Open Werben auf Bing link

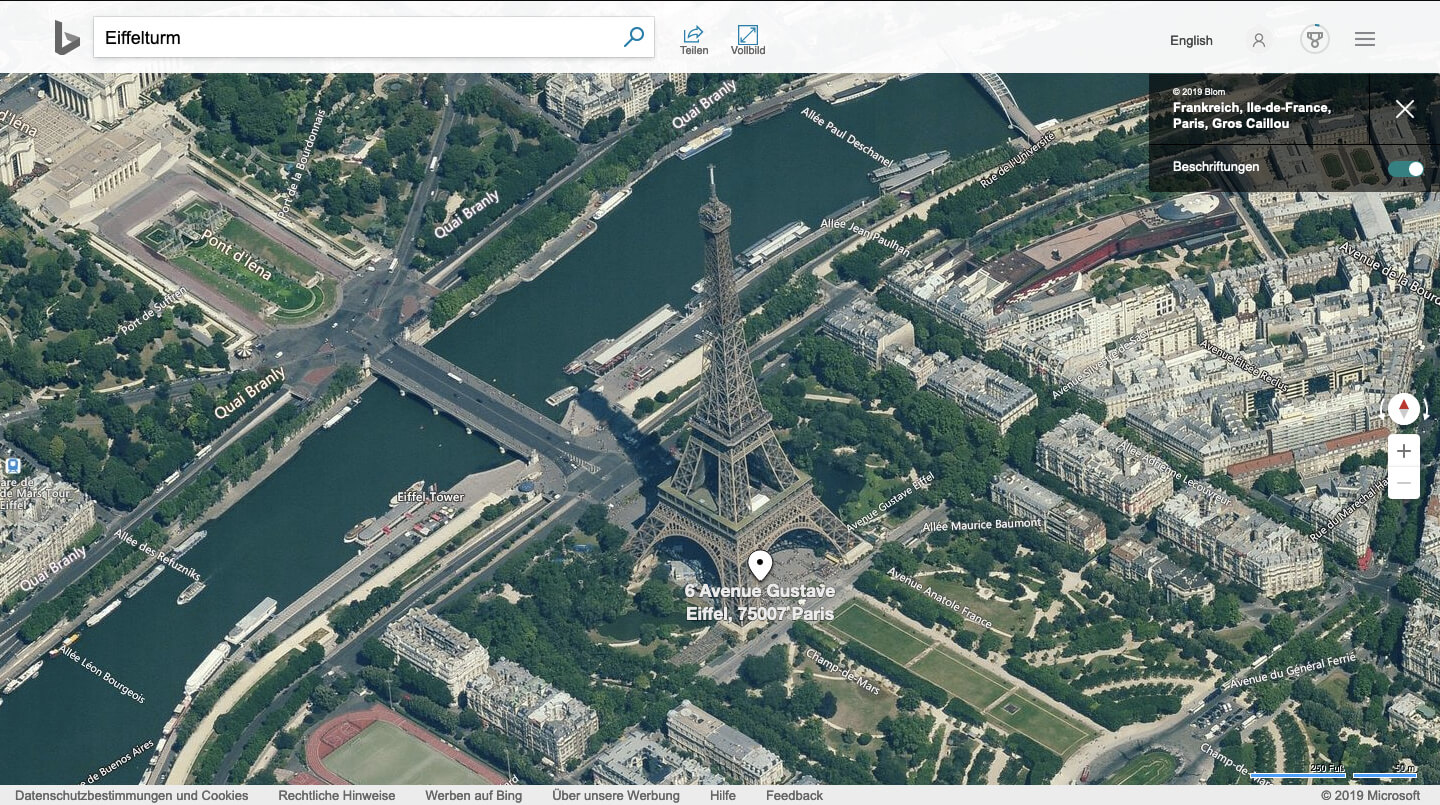coord(473,795)
